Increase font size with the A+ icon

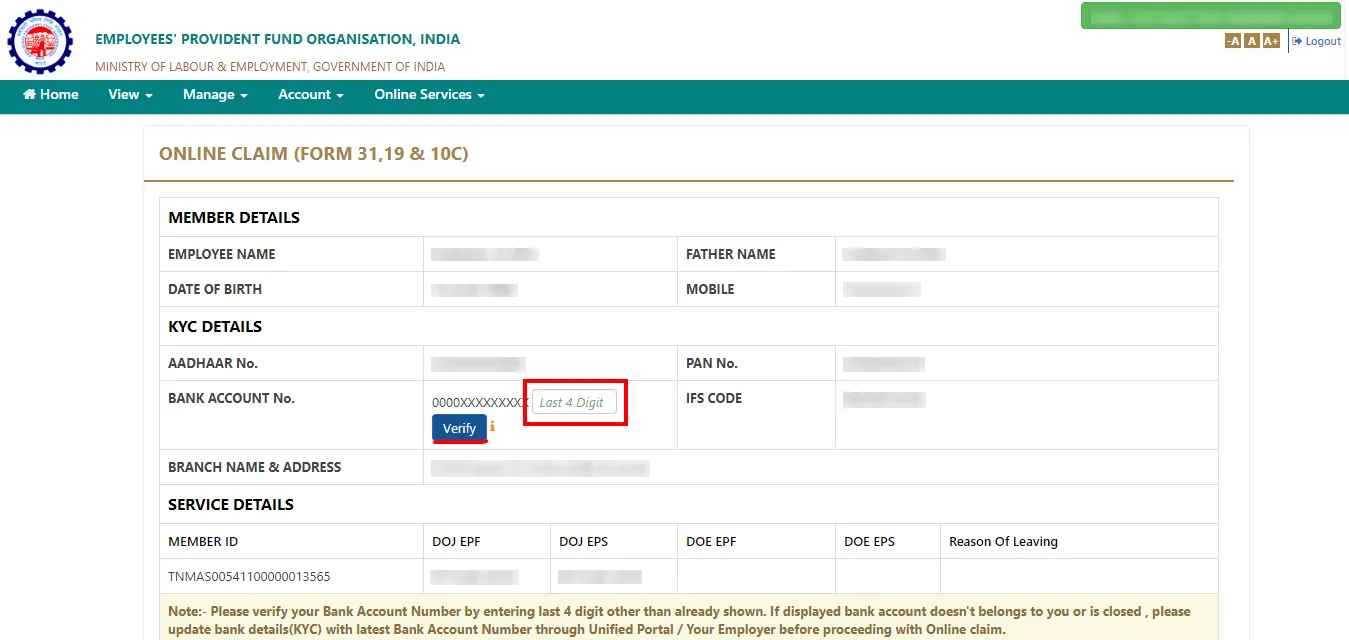pyautogui.click(x=1270, y=40)
